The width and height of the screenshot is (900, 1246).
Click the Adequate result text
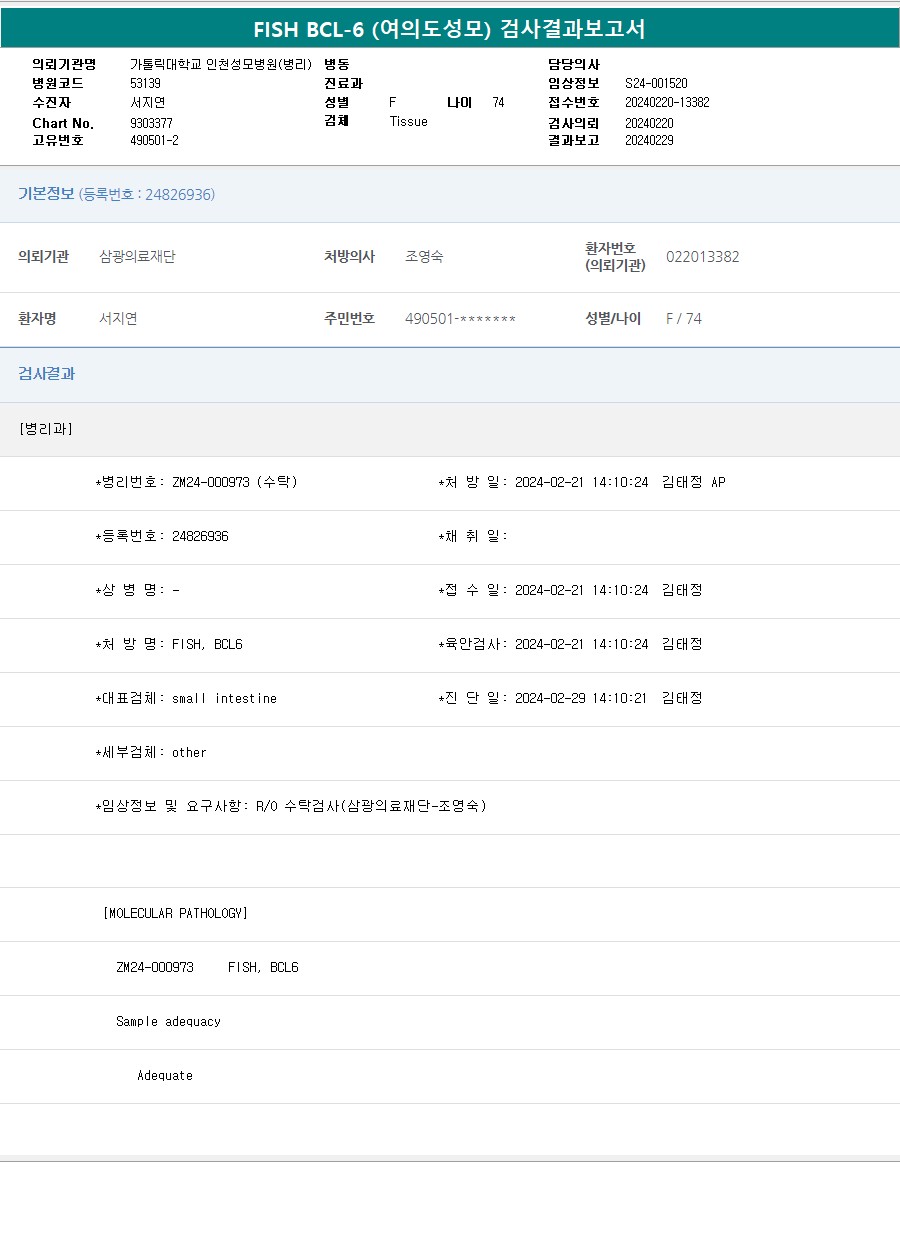coord(165,1075)
